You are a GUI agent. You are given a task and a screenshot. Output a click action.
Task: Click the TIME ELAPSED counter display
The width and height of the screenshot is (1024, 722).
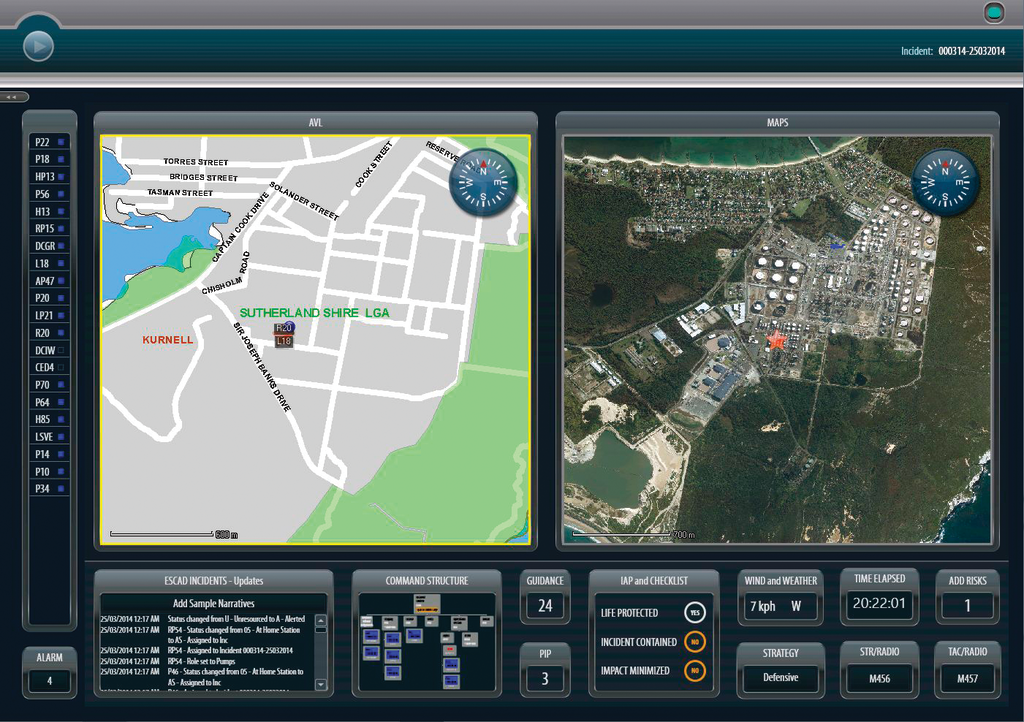[x=879, y=604]
